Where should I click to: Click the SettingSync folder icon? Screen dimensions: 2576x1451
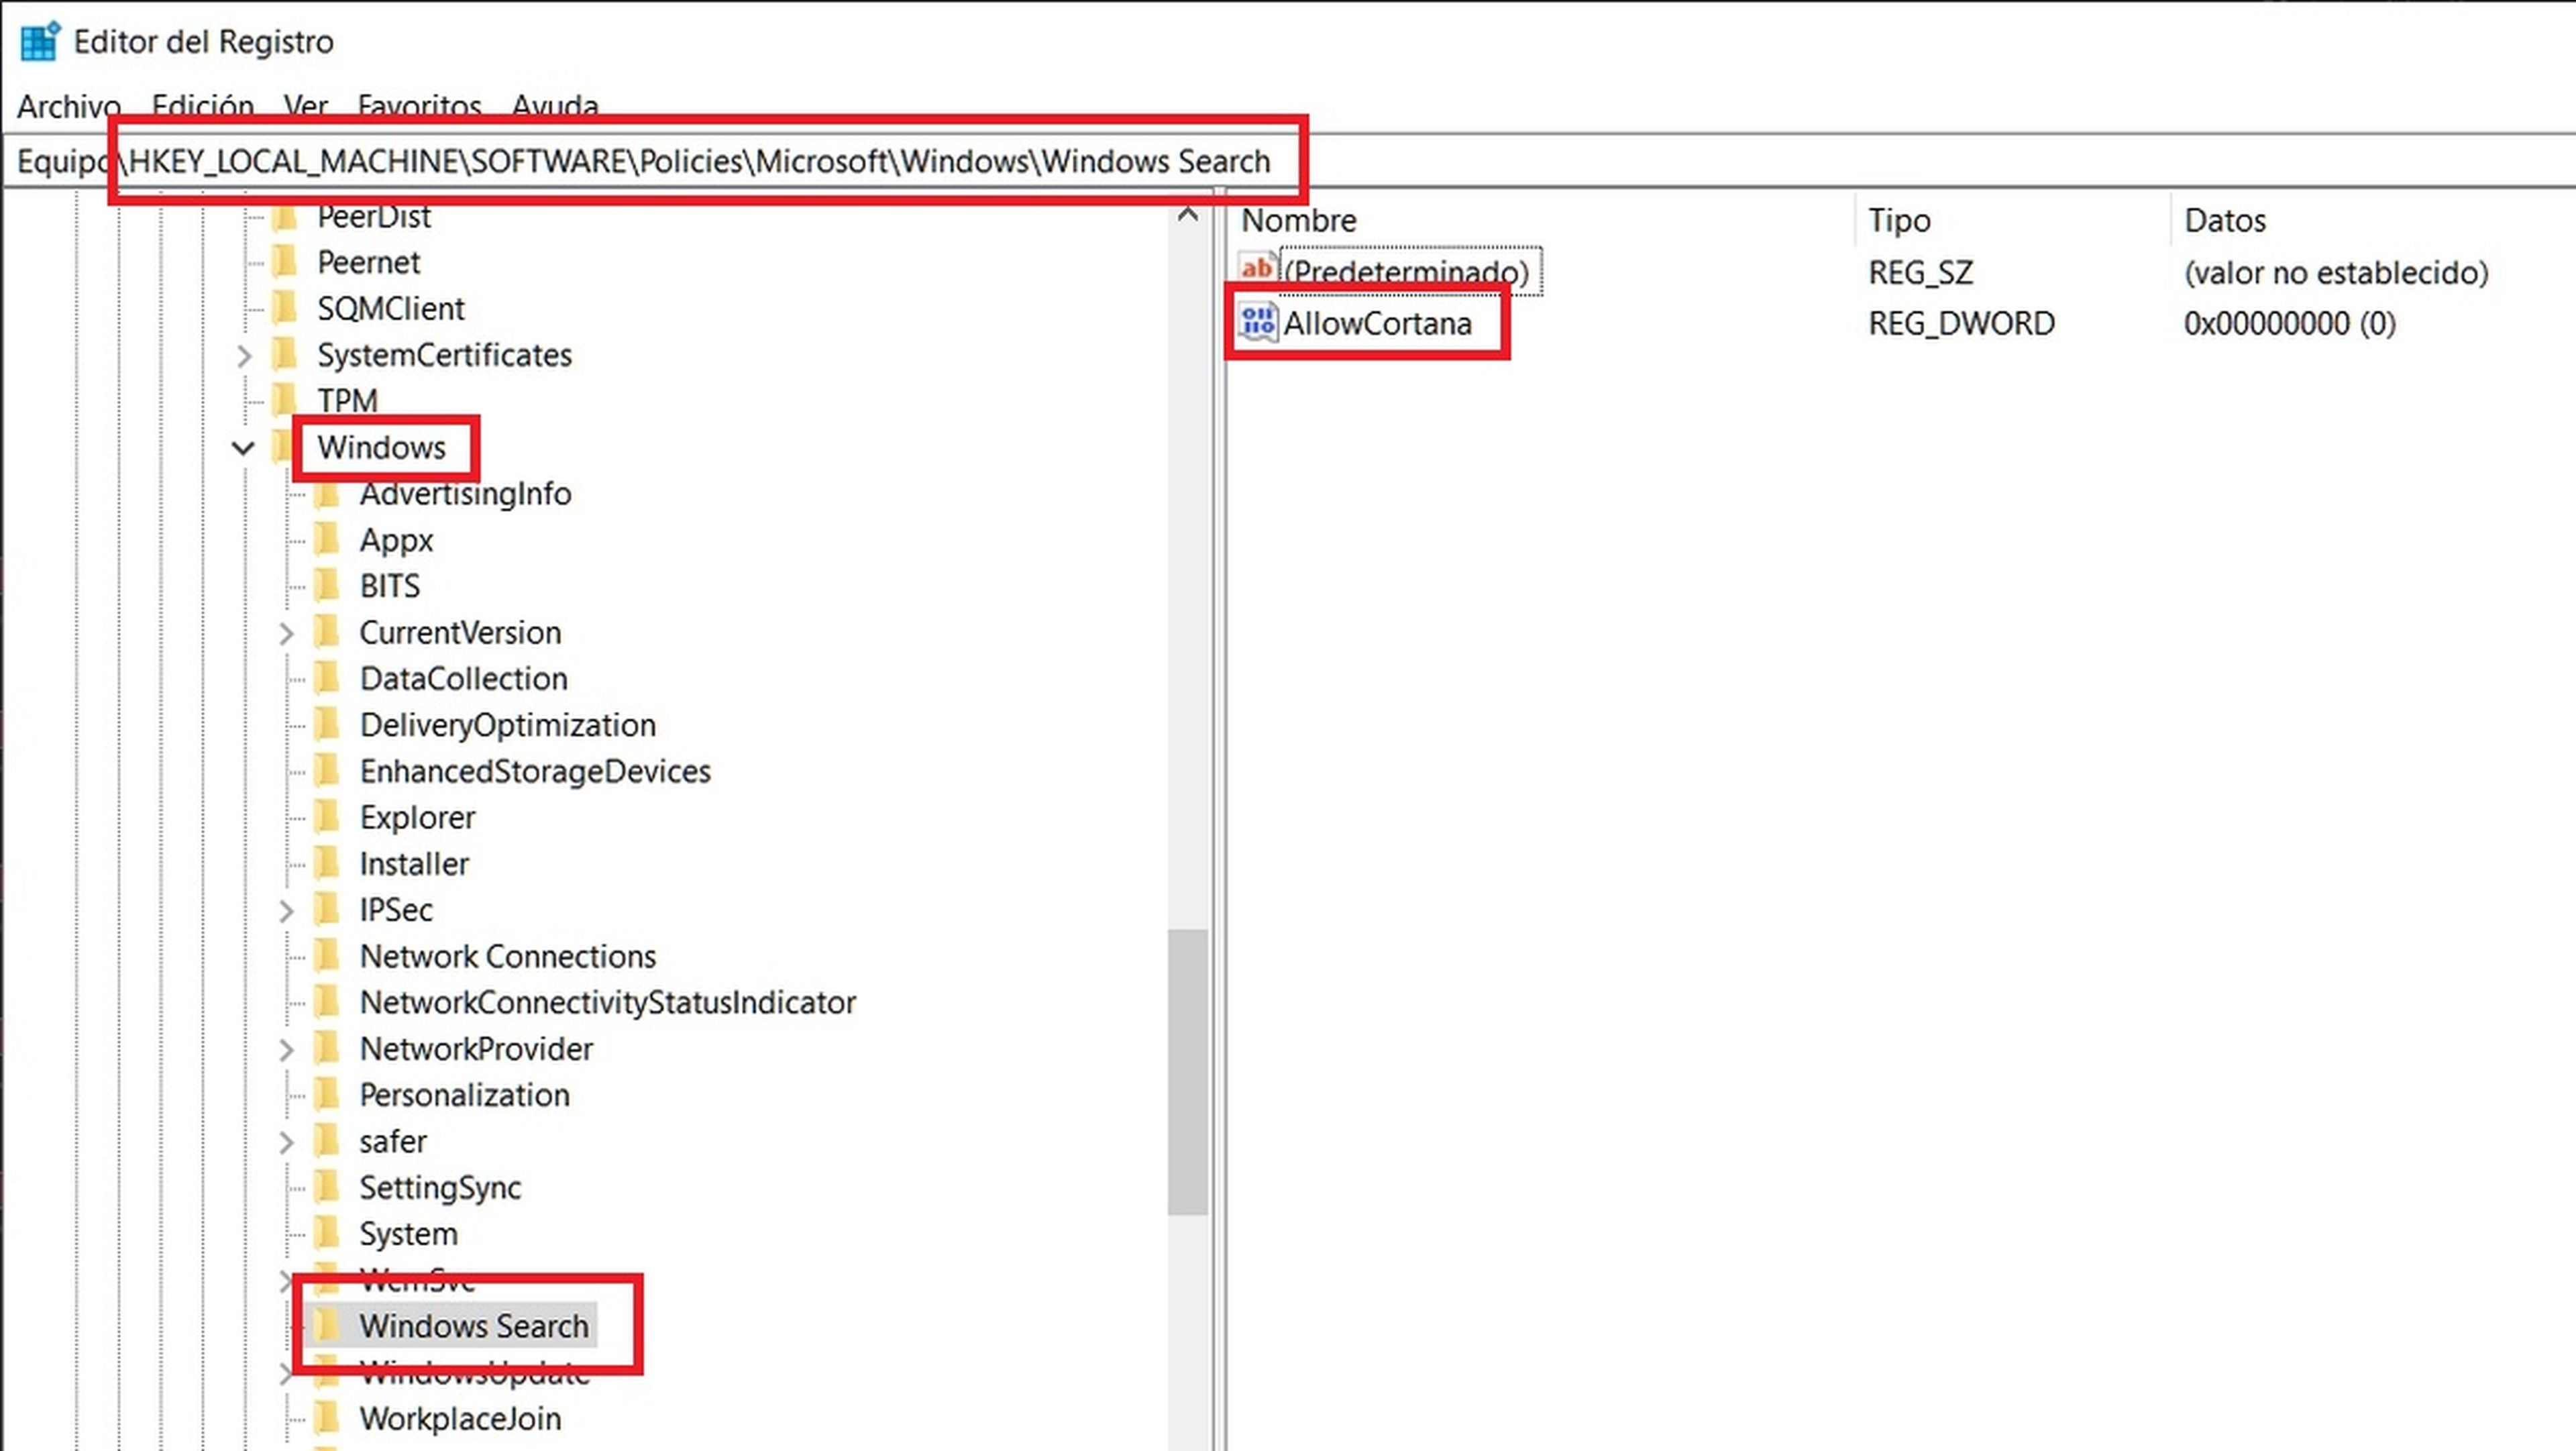coord(327,1188)
